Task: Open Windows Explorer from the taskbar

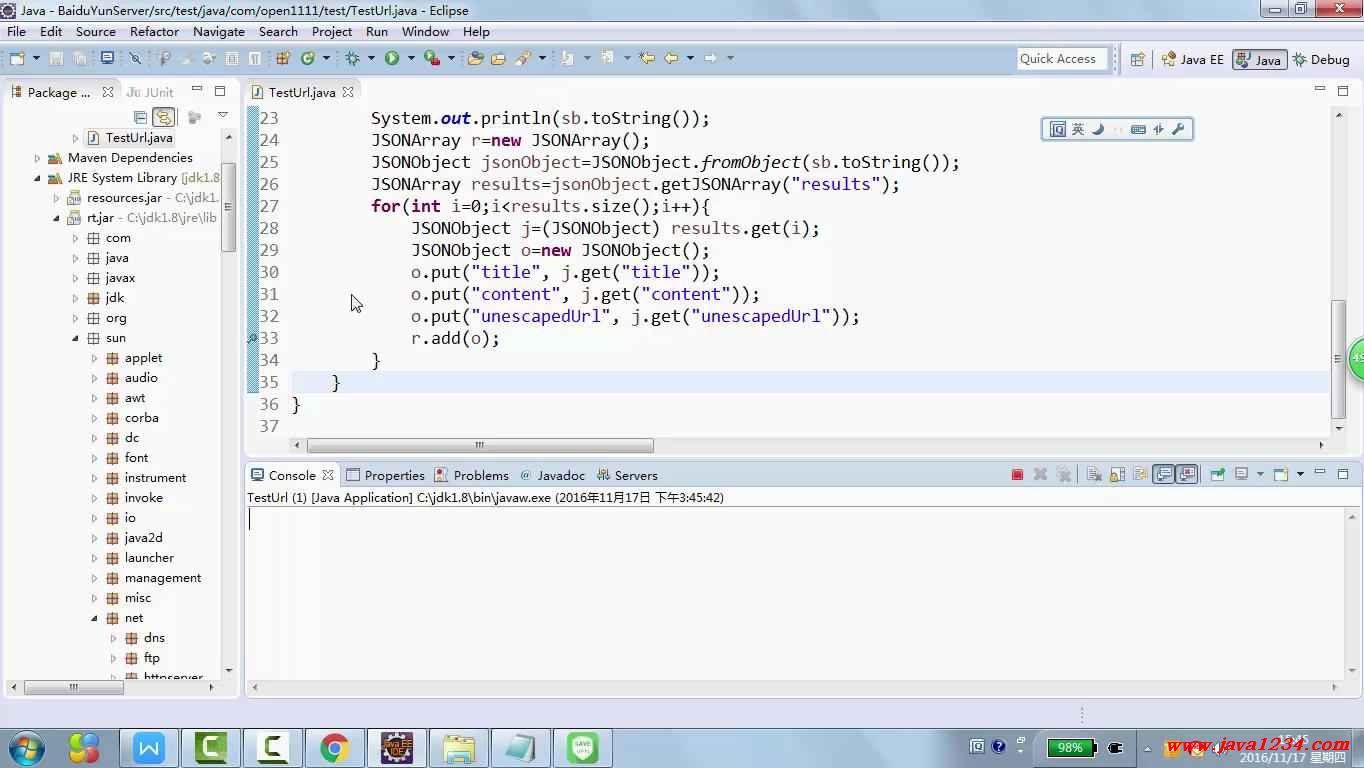Action: (459, 748)
